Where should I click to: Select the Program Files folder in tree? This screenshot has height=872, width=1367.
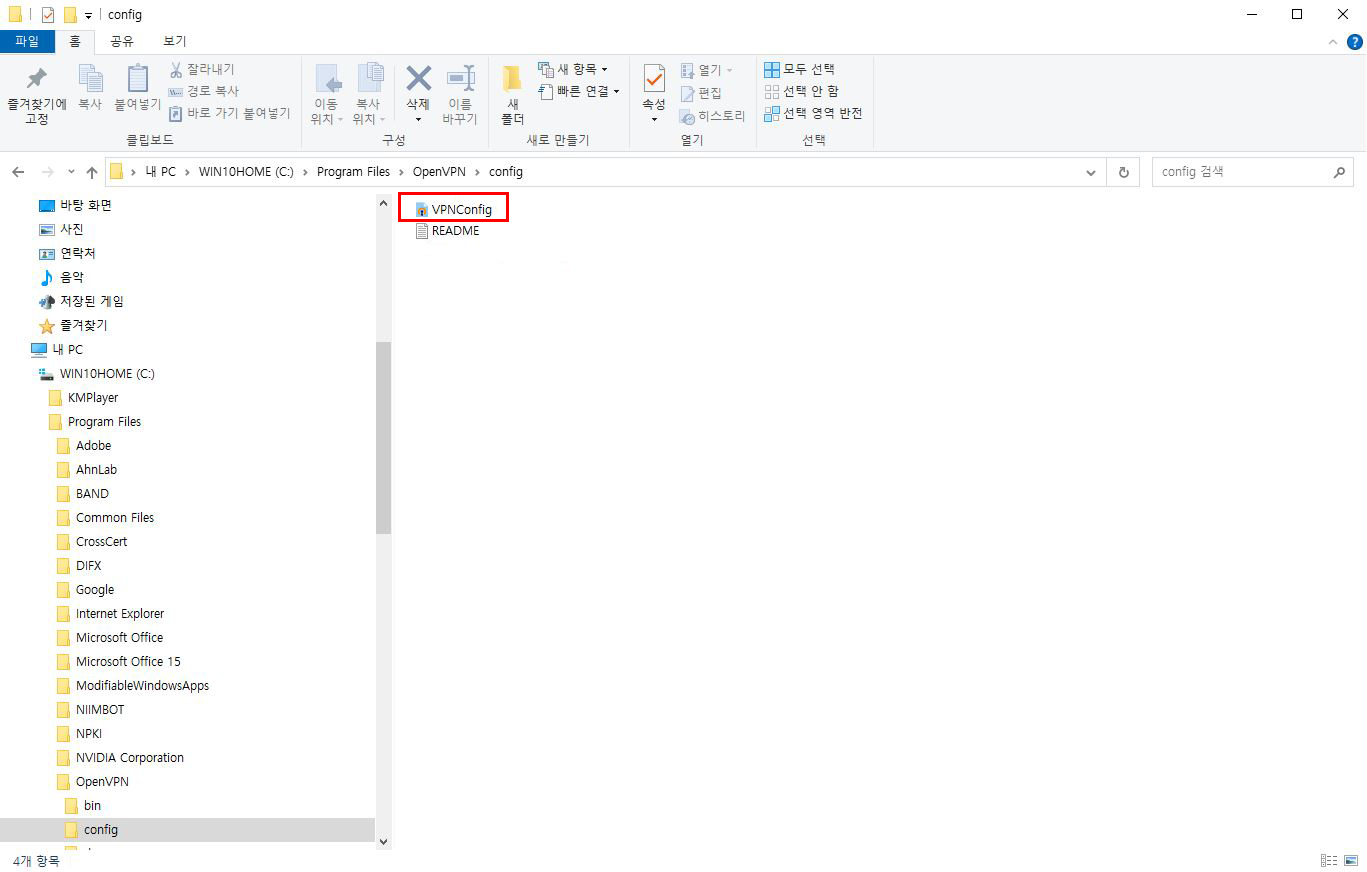(x=104, y=421)
